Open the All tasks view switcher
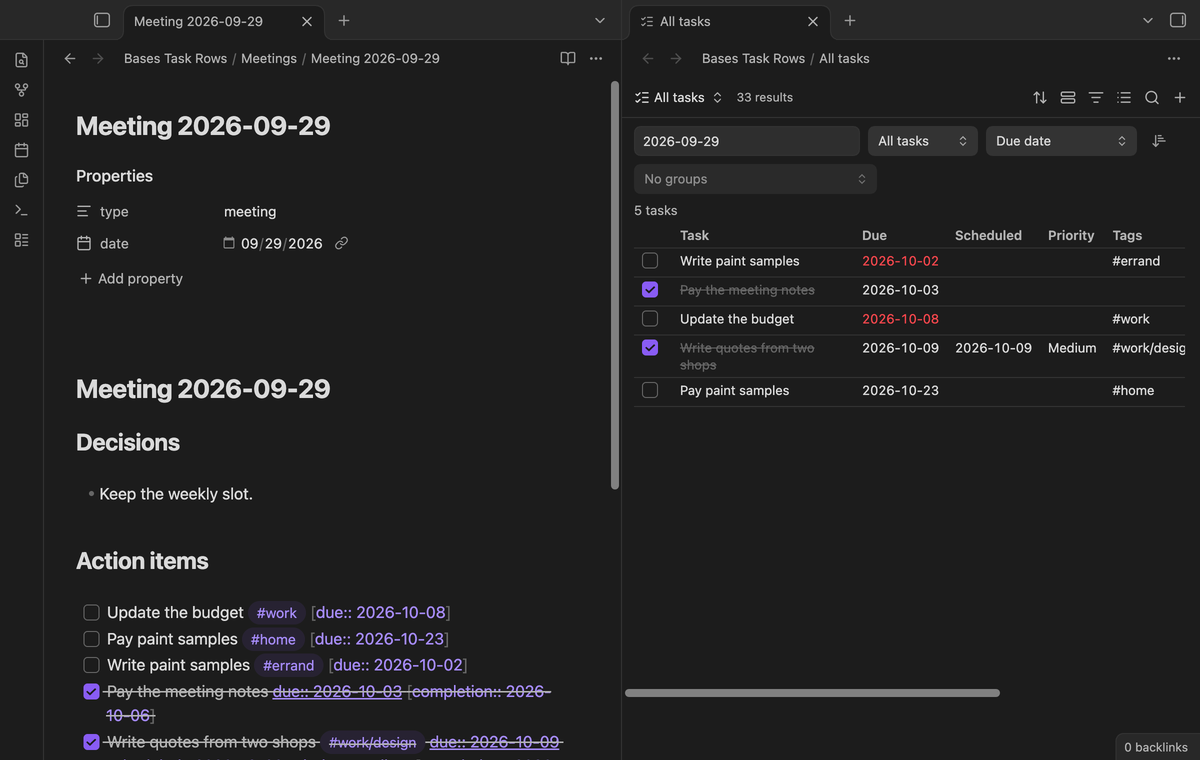The height and width of the screenshot is (760, 1200). coord(678,97)
